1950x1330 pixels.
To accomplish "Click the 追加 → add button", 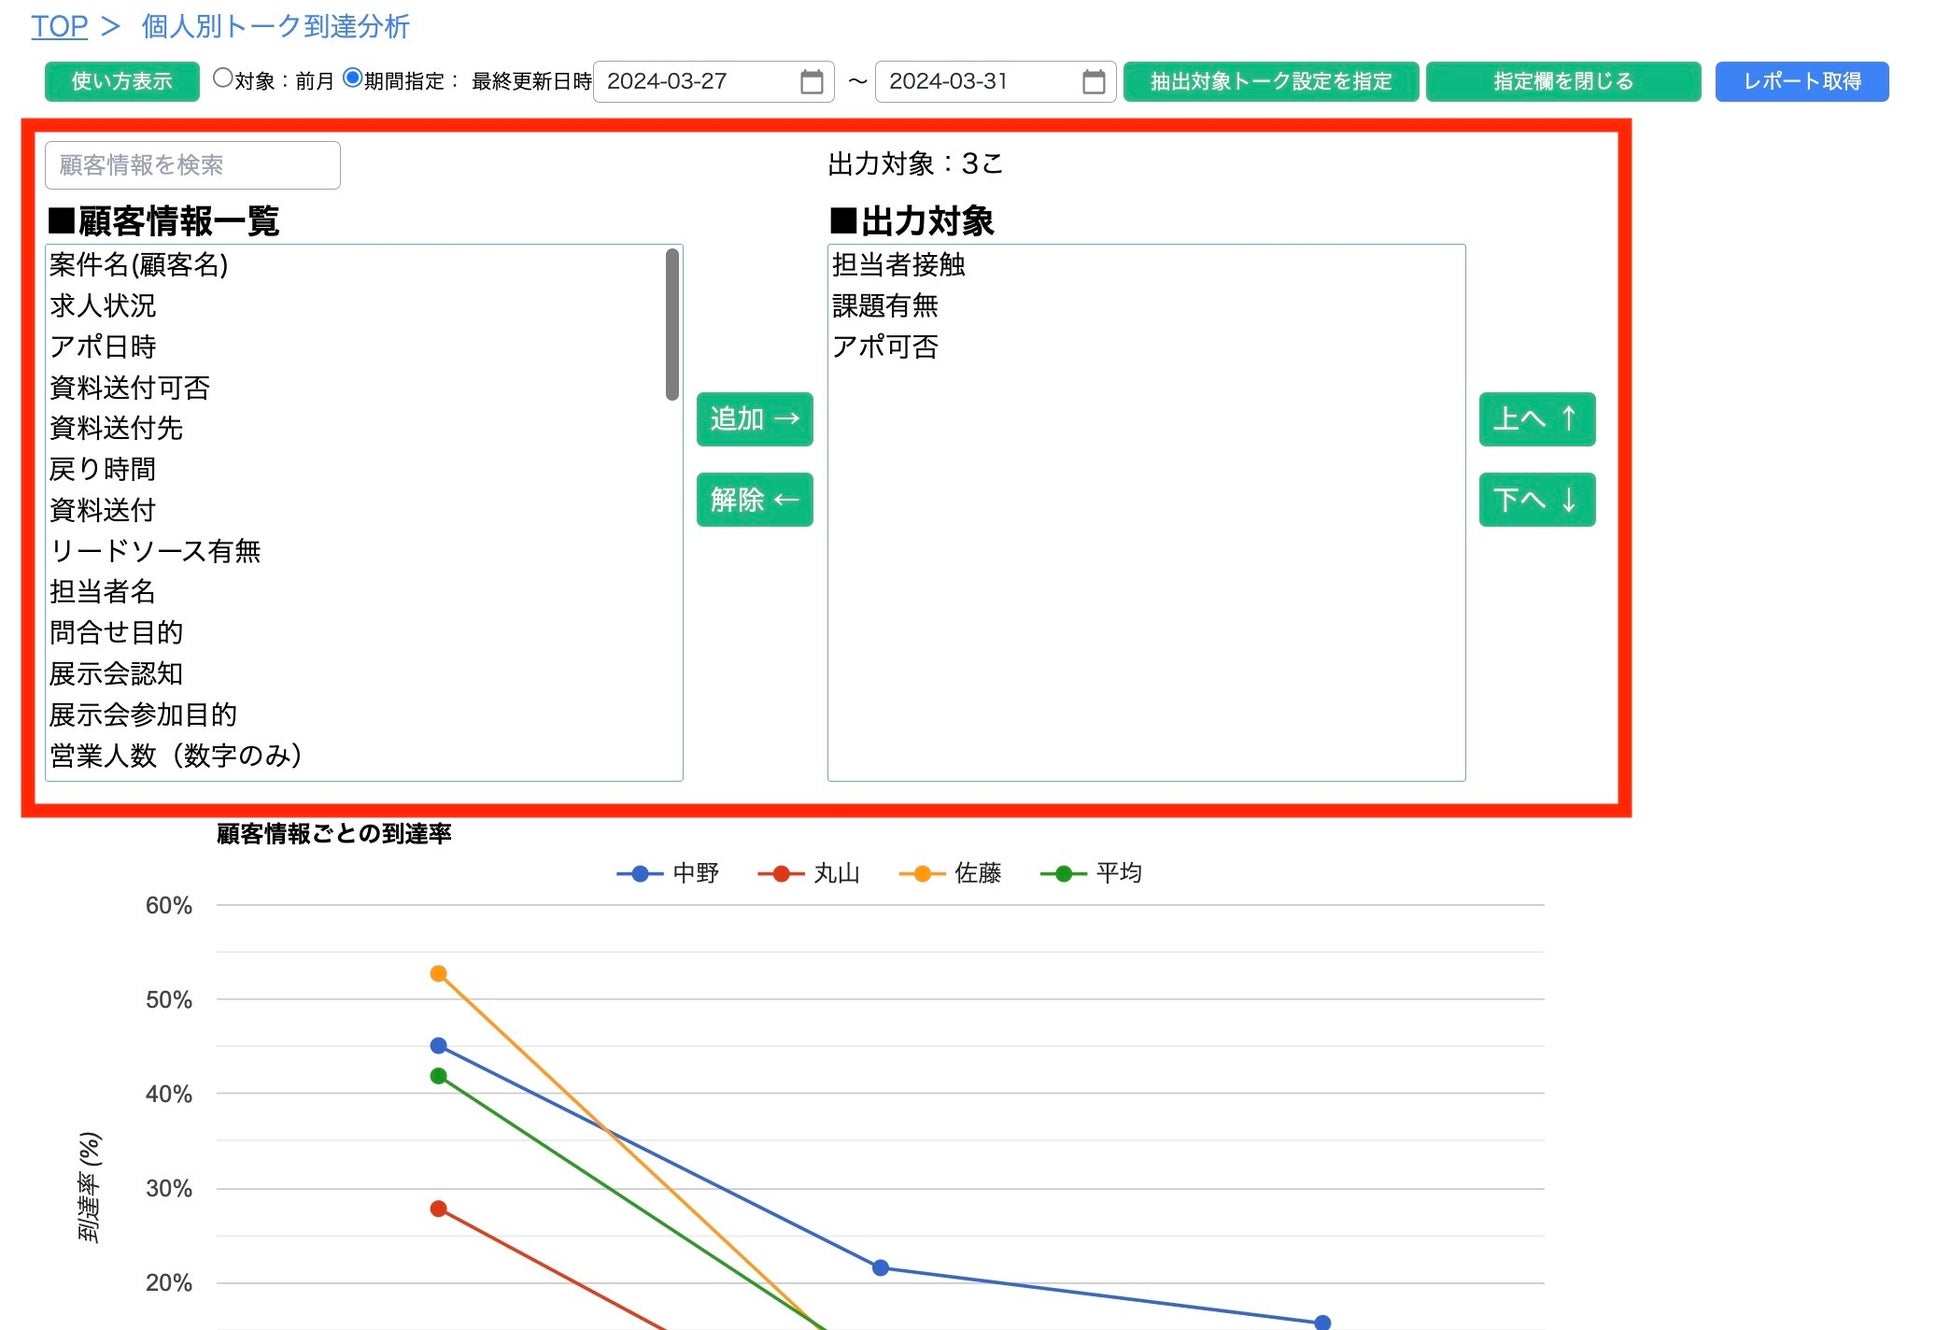I will point(754,419).
